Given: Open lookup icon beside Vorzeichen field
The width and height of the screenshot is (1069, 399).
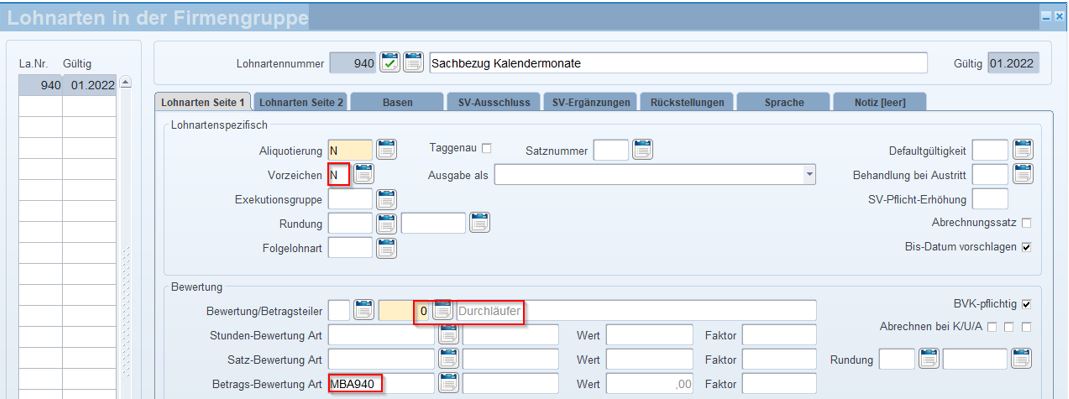Looking at the screenshot, I should [x=364, y=175].
